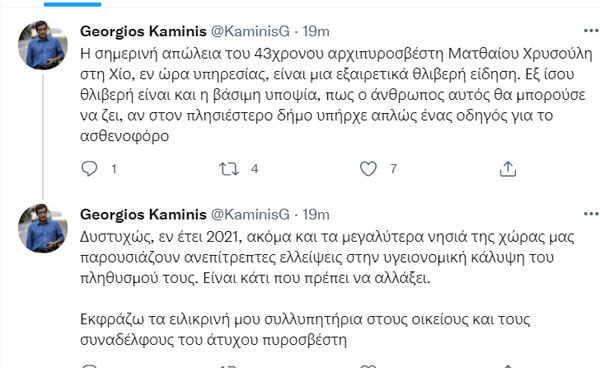Open more options on first tweet
Screen dimensions: 600x368
pyautogui.click(x=591, y=31)
